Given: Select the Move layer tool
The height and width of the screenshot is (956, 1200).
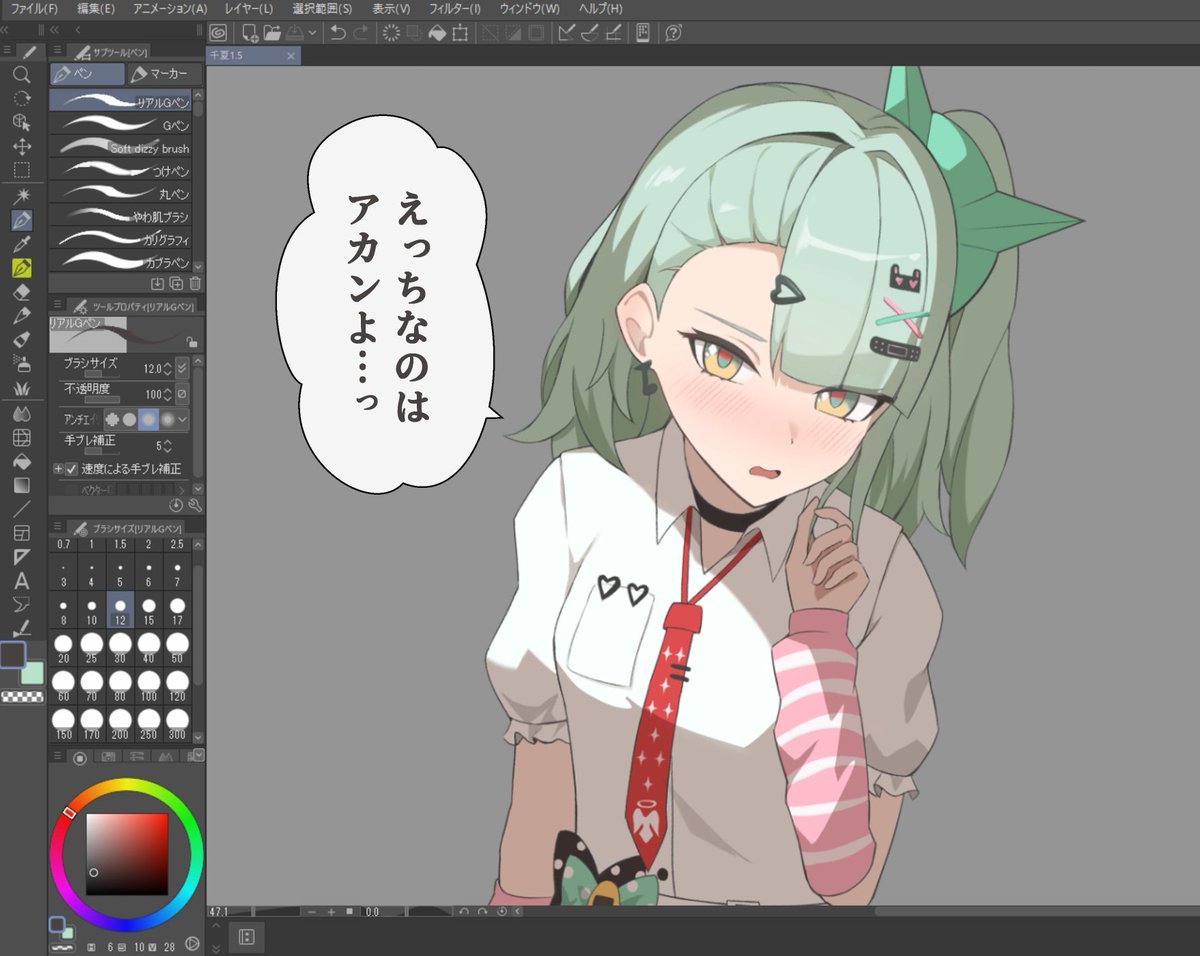Looking at the screenshot, I should 21,146.
